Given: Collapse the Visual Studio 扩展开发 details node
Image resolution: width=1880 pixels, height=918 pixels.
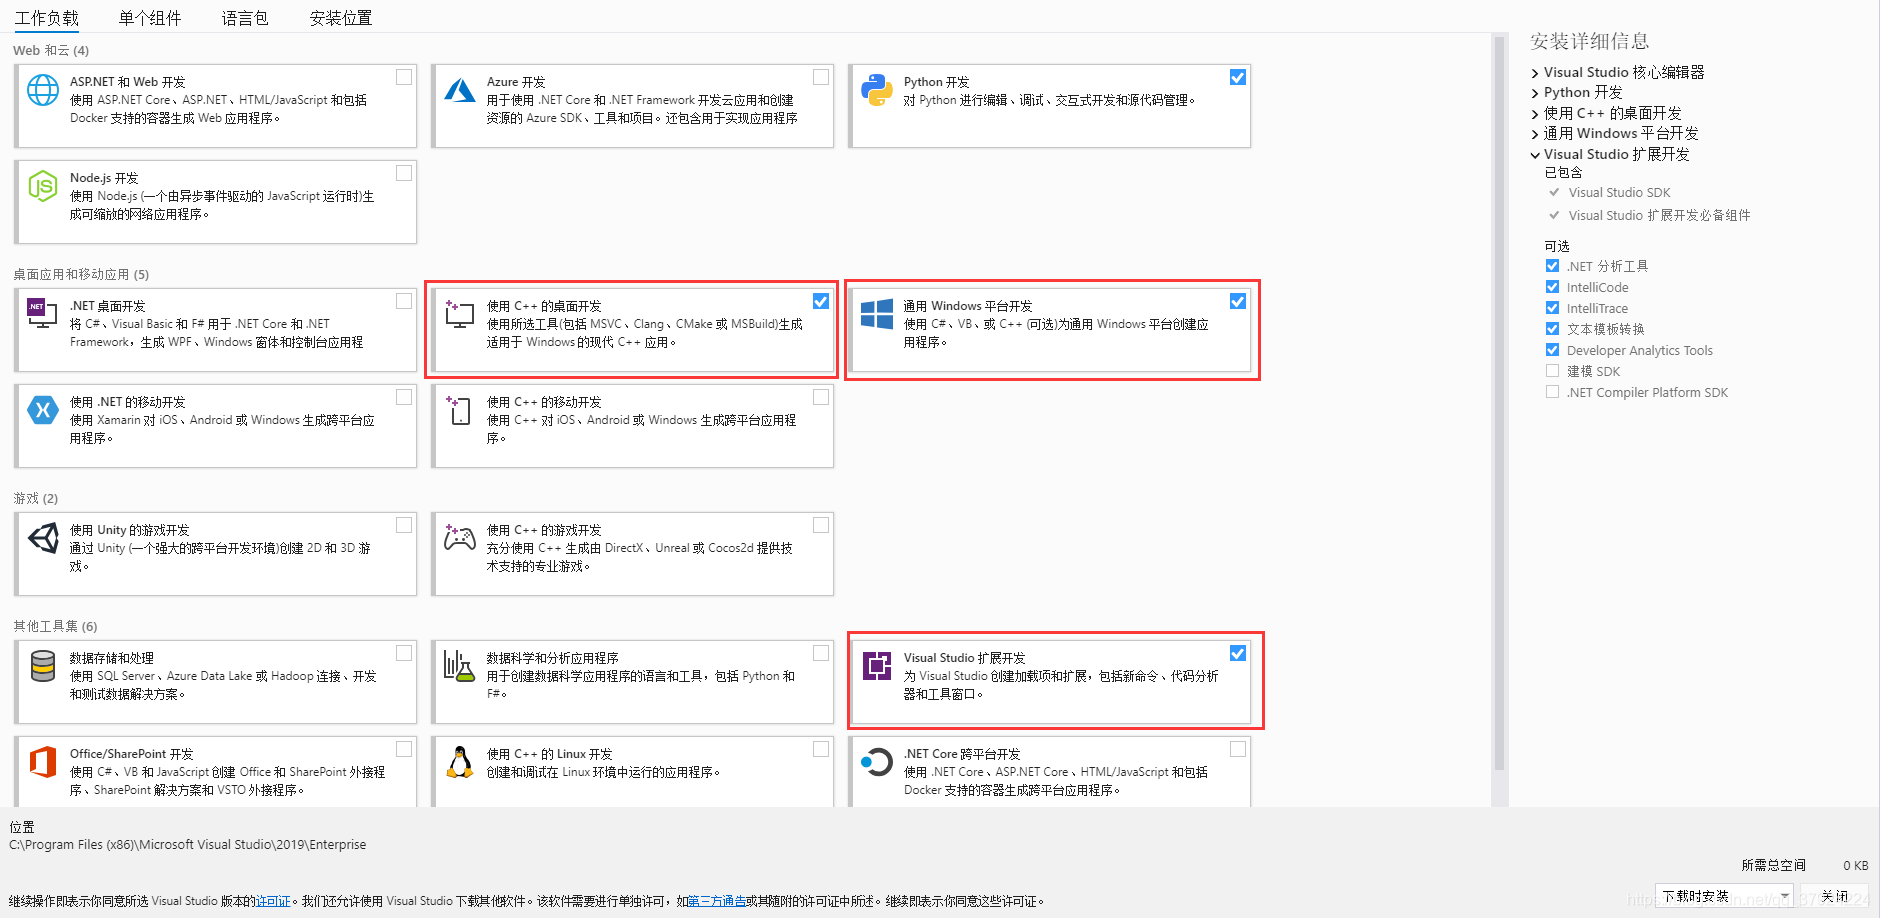Looking at the screenshot, I should (1535, 155).
